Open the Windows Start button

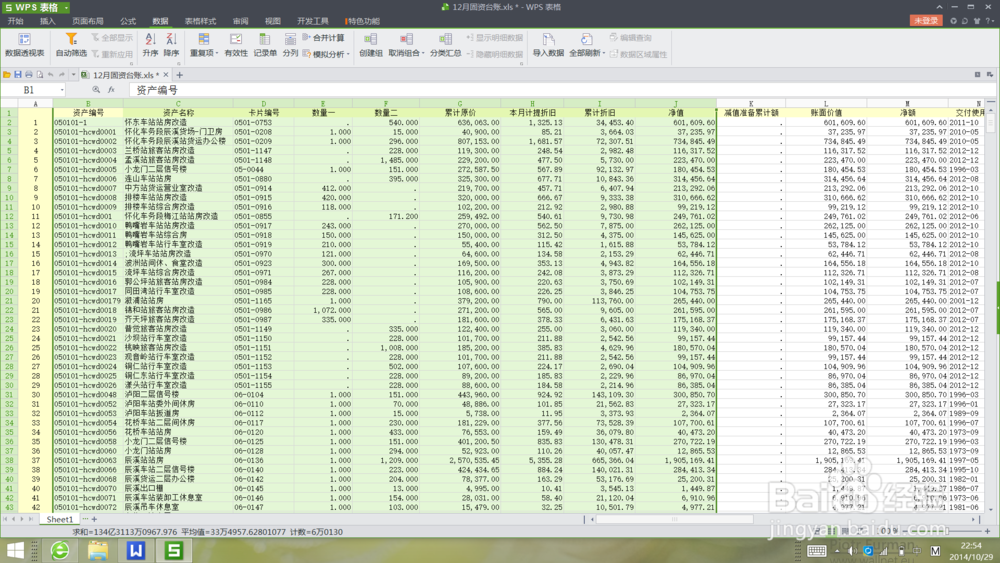15,550
